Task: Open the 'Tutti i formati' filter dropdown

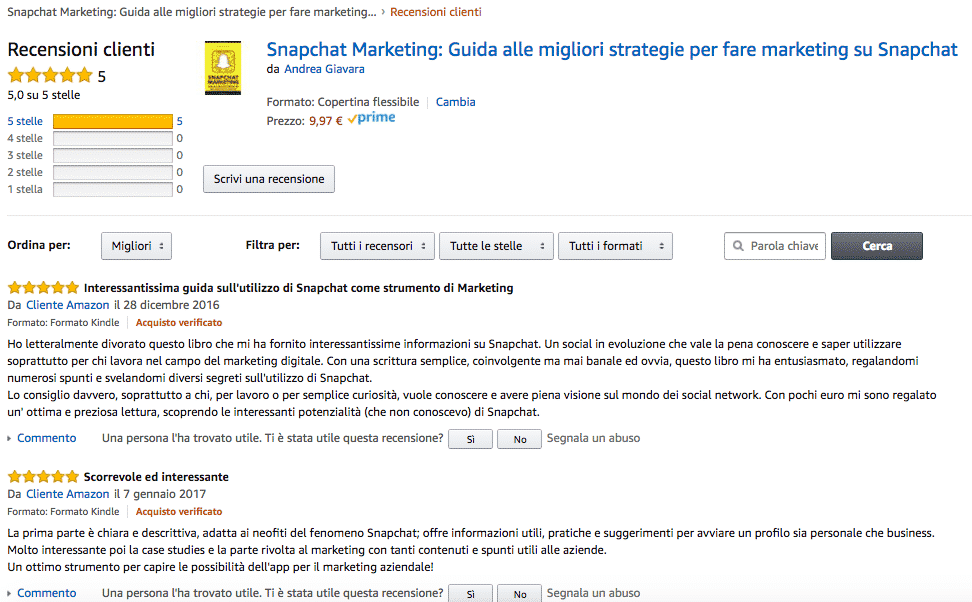Action: [615, 246]
